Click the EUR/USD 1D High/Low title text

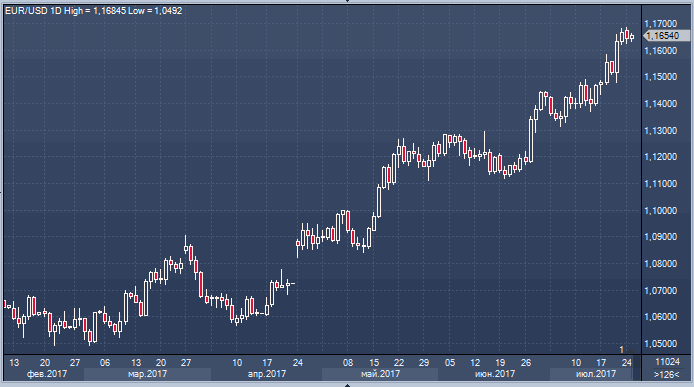tap(93, 11)
